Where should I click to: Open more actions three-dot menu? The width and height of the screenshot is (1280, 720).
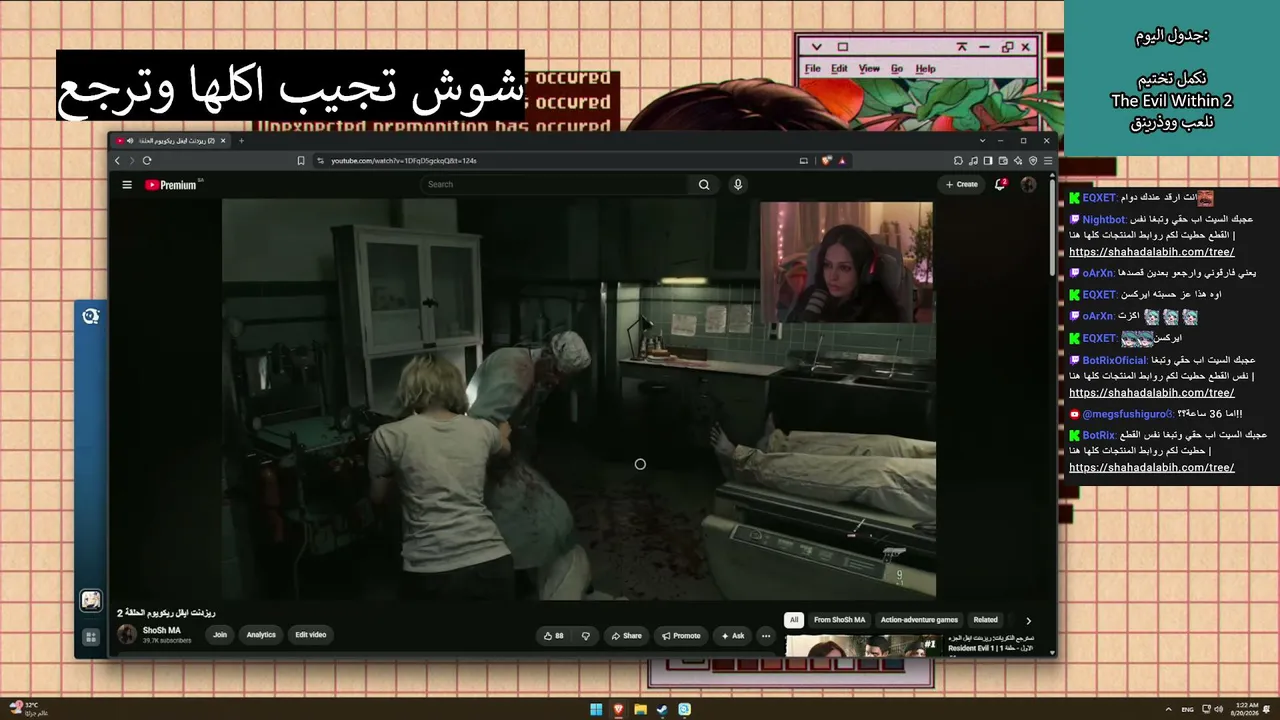point(766,636)
